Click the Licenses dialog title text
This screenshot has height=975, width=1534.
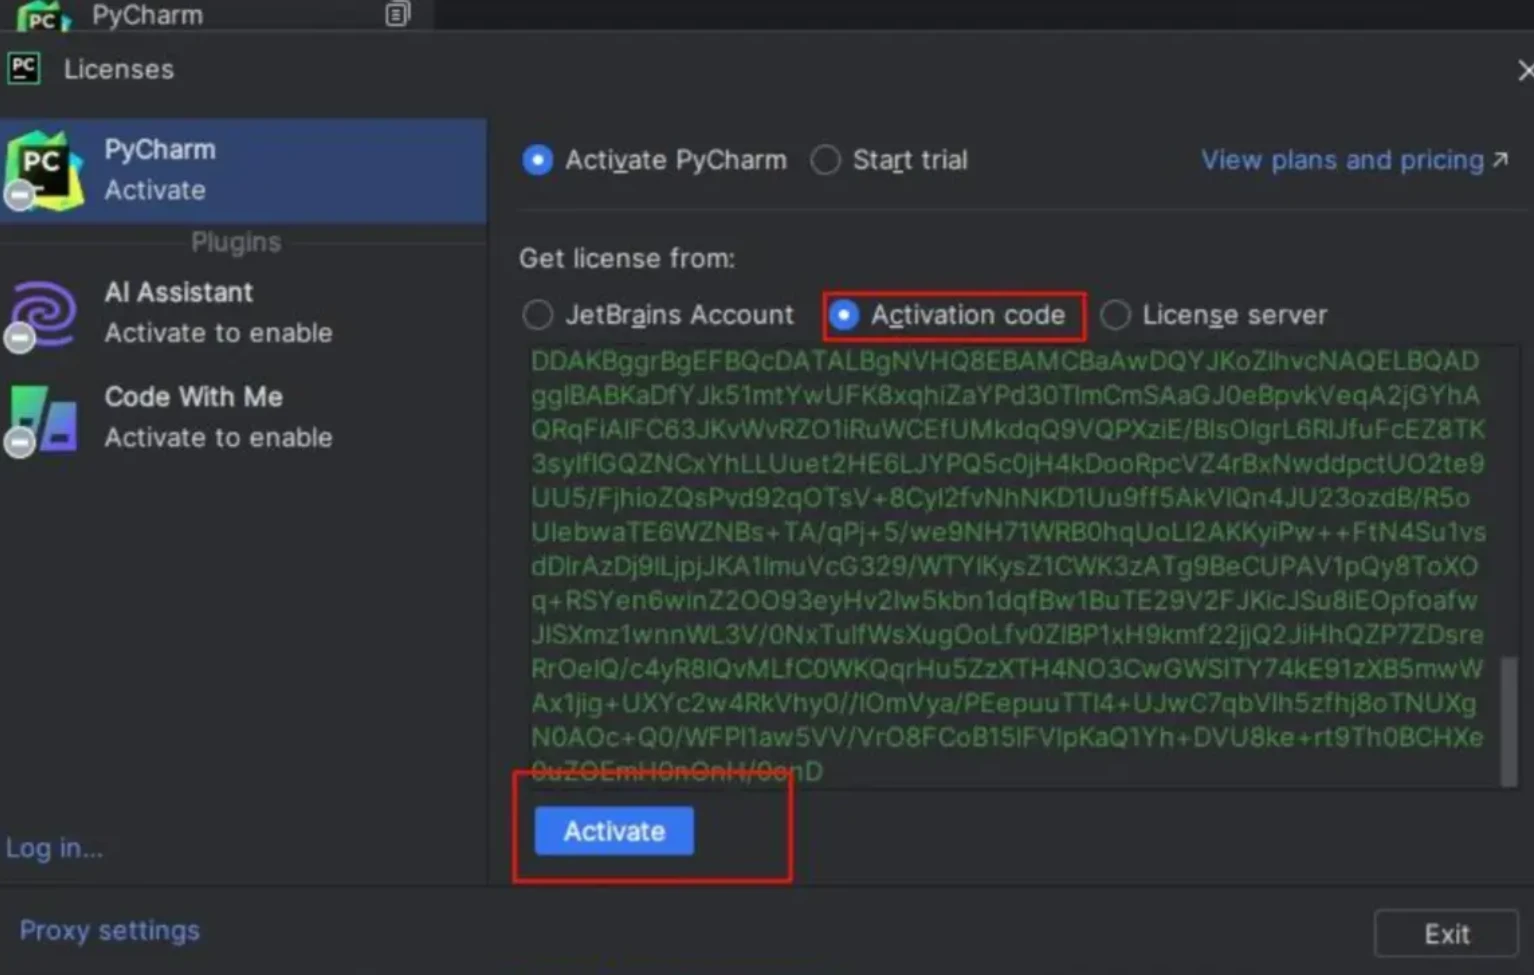(x=119, y=69)
